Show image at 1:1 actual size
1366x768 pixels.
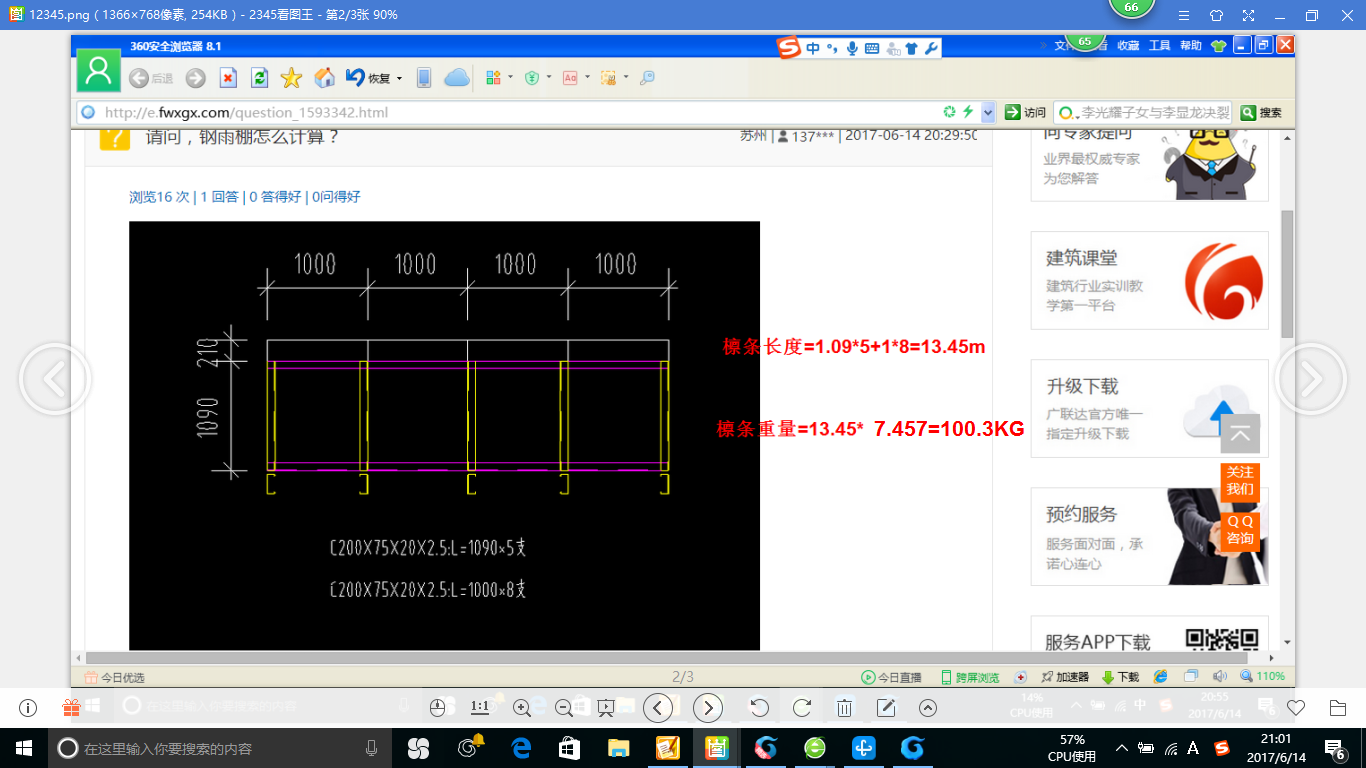(x=479, y=707)
